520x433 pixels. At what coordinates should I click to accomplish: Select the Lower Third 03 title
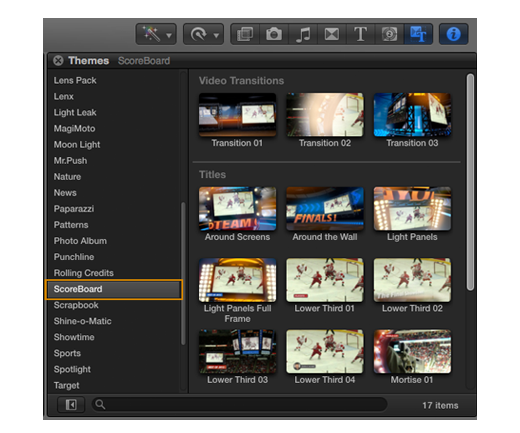pos(237,351)
